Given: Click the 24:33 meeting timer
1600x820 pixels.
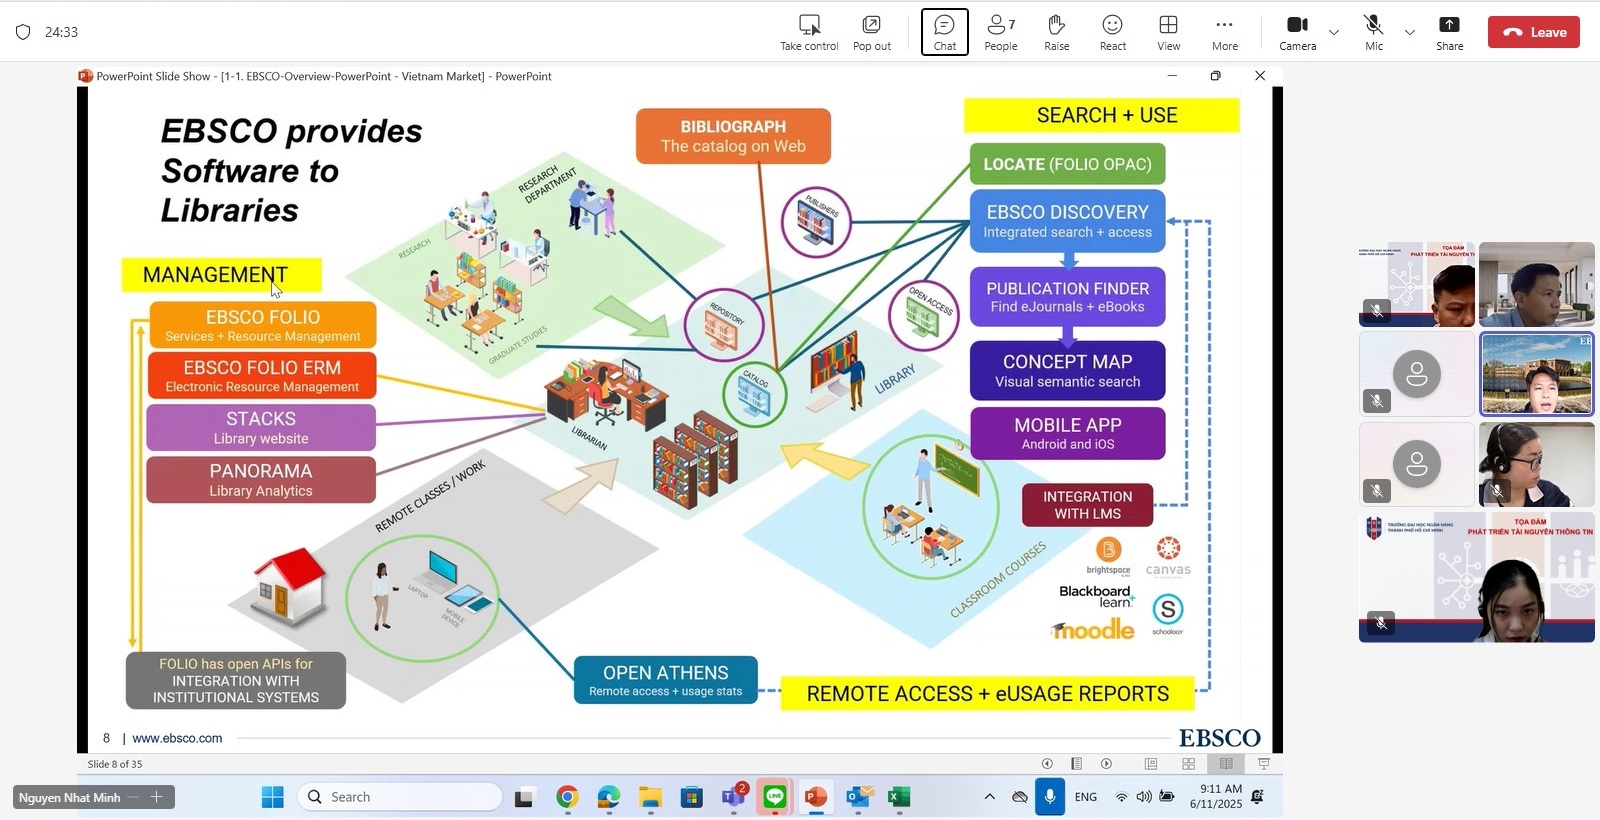Looking at the screenshot, I should pyautogui.click(x=61, y=32).
